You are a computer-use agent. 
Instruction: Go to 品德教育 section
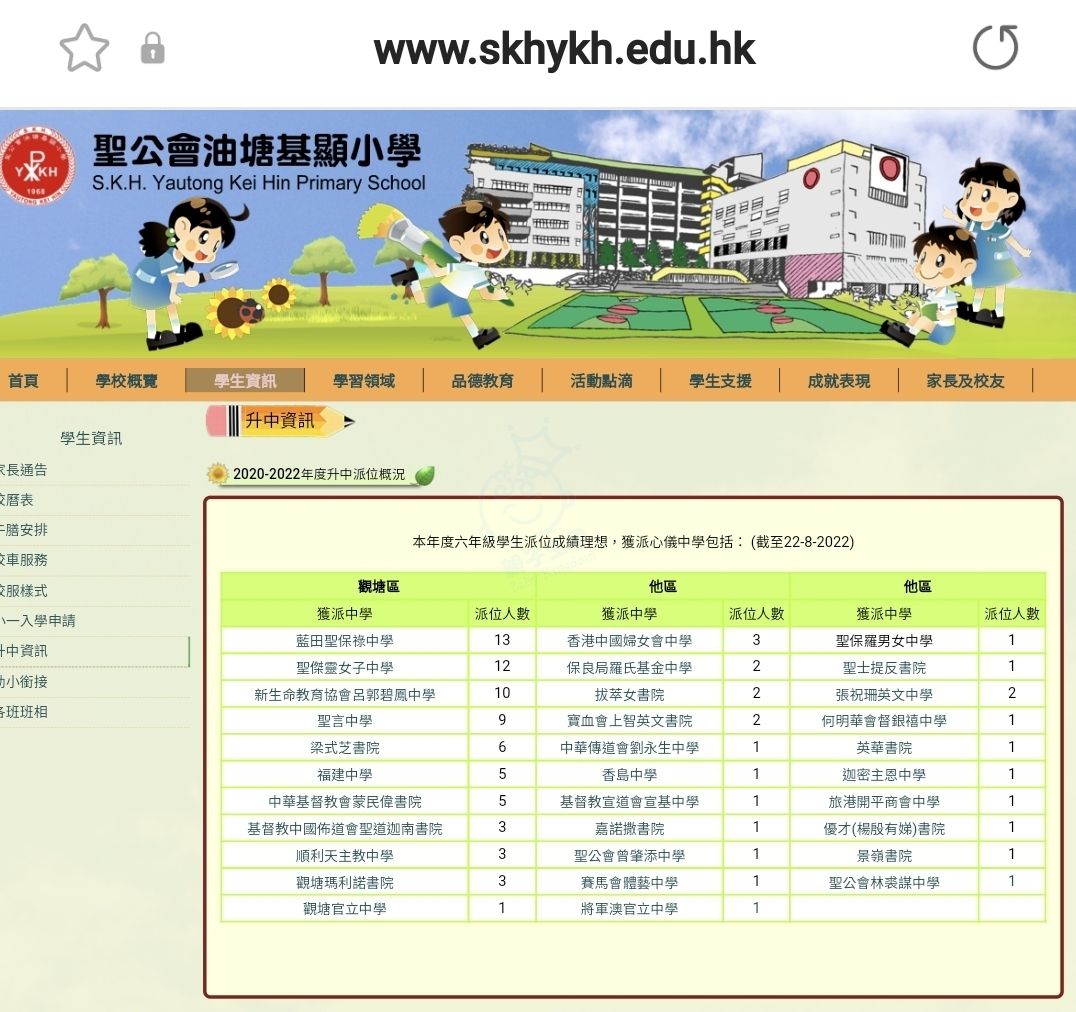pyautogui.click(x=482, y=381)
